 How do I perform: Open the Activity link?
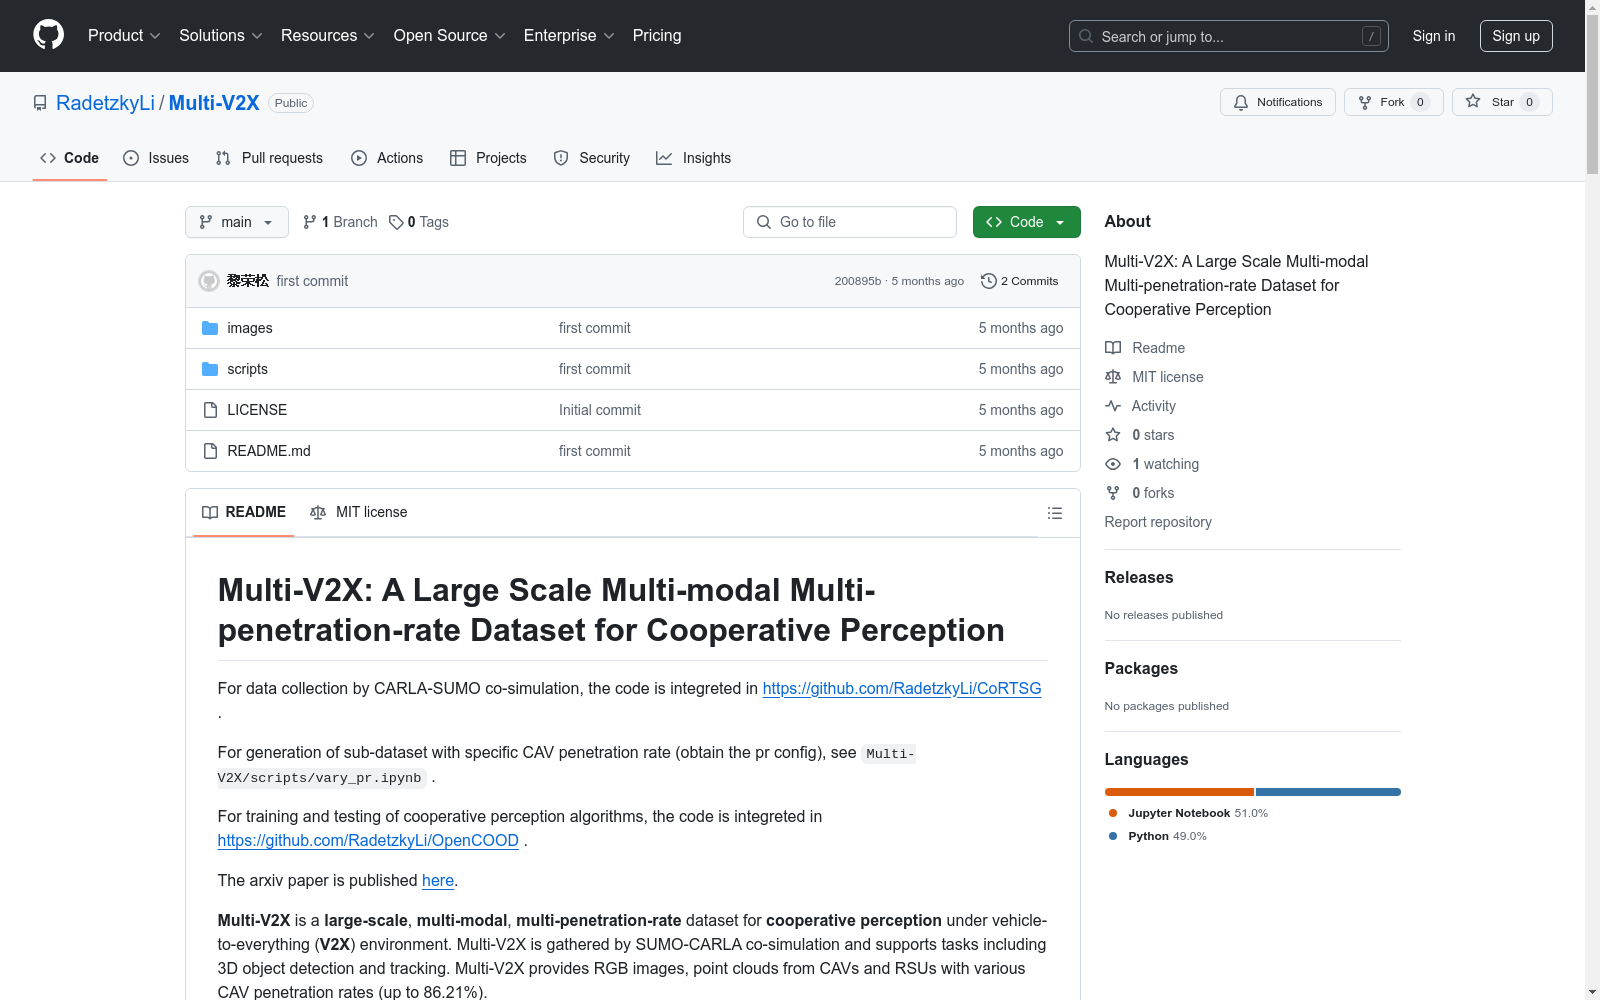tap(1141, 406)
